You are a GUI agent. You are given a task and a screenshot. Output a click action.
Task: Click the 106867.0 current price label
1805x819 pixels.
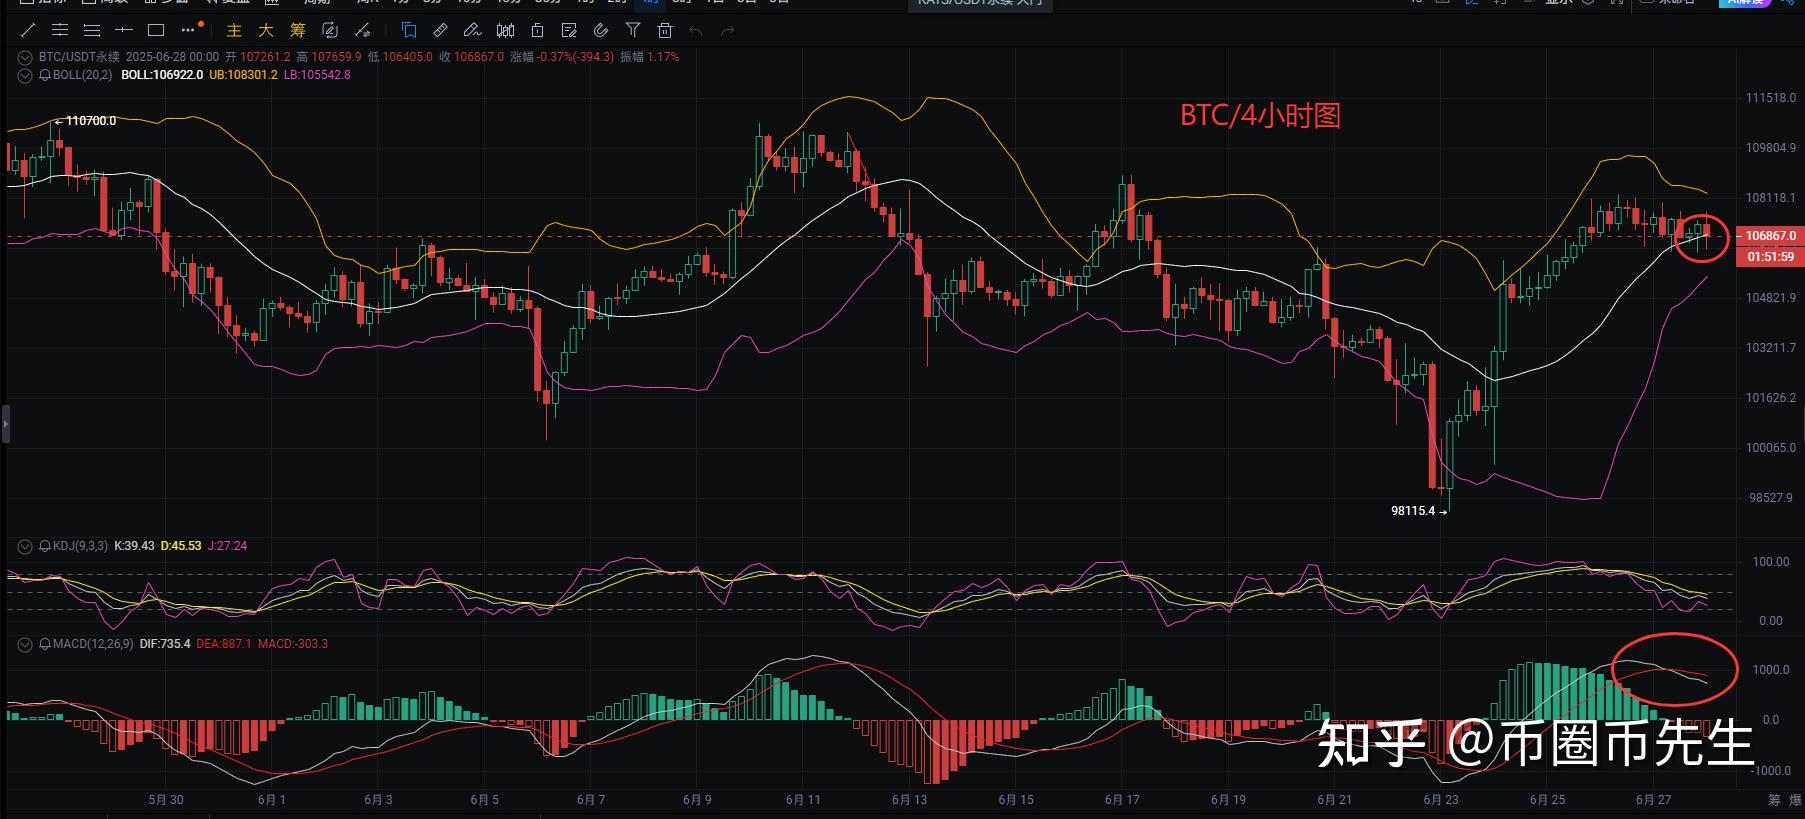1770,236
